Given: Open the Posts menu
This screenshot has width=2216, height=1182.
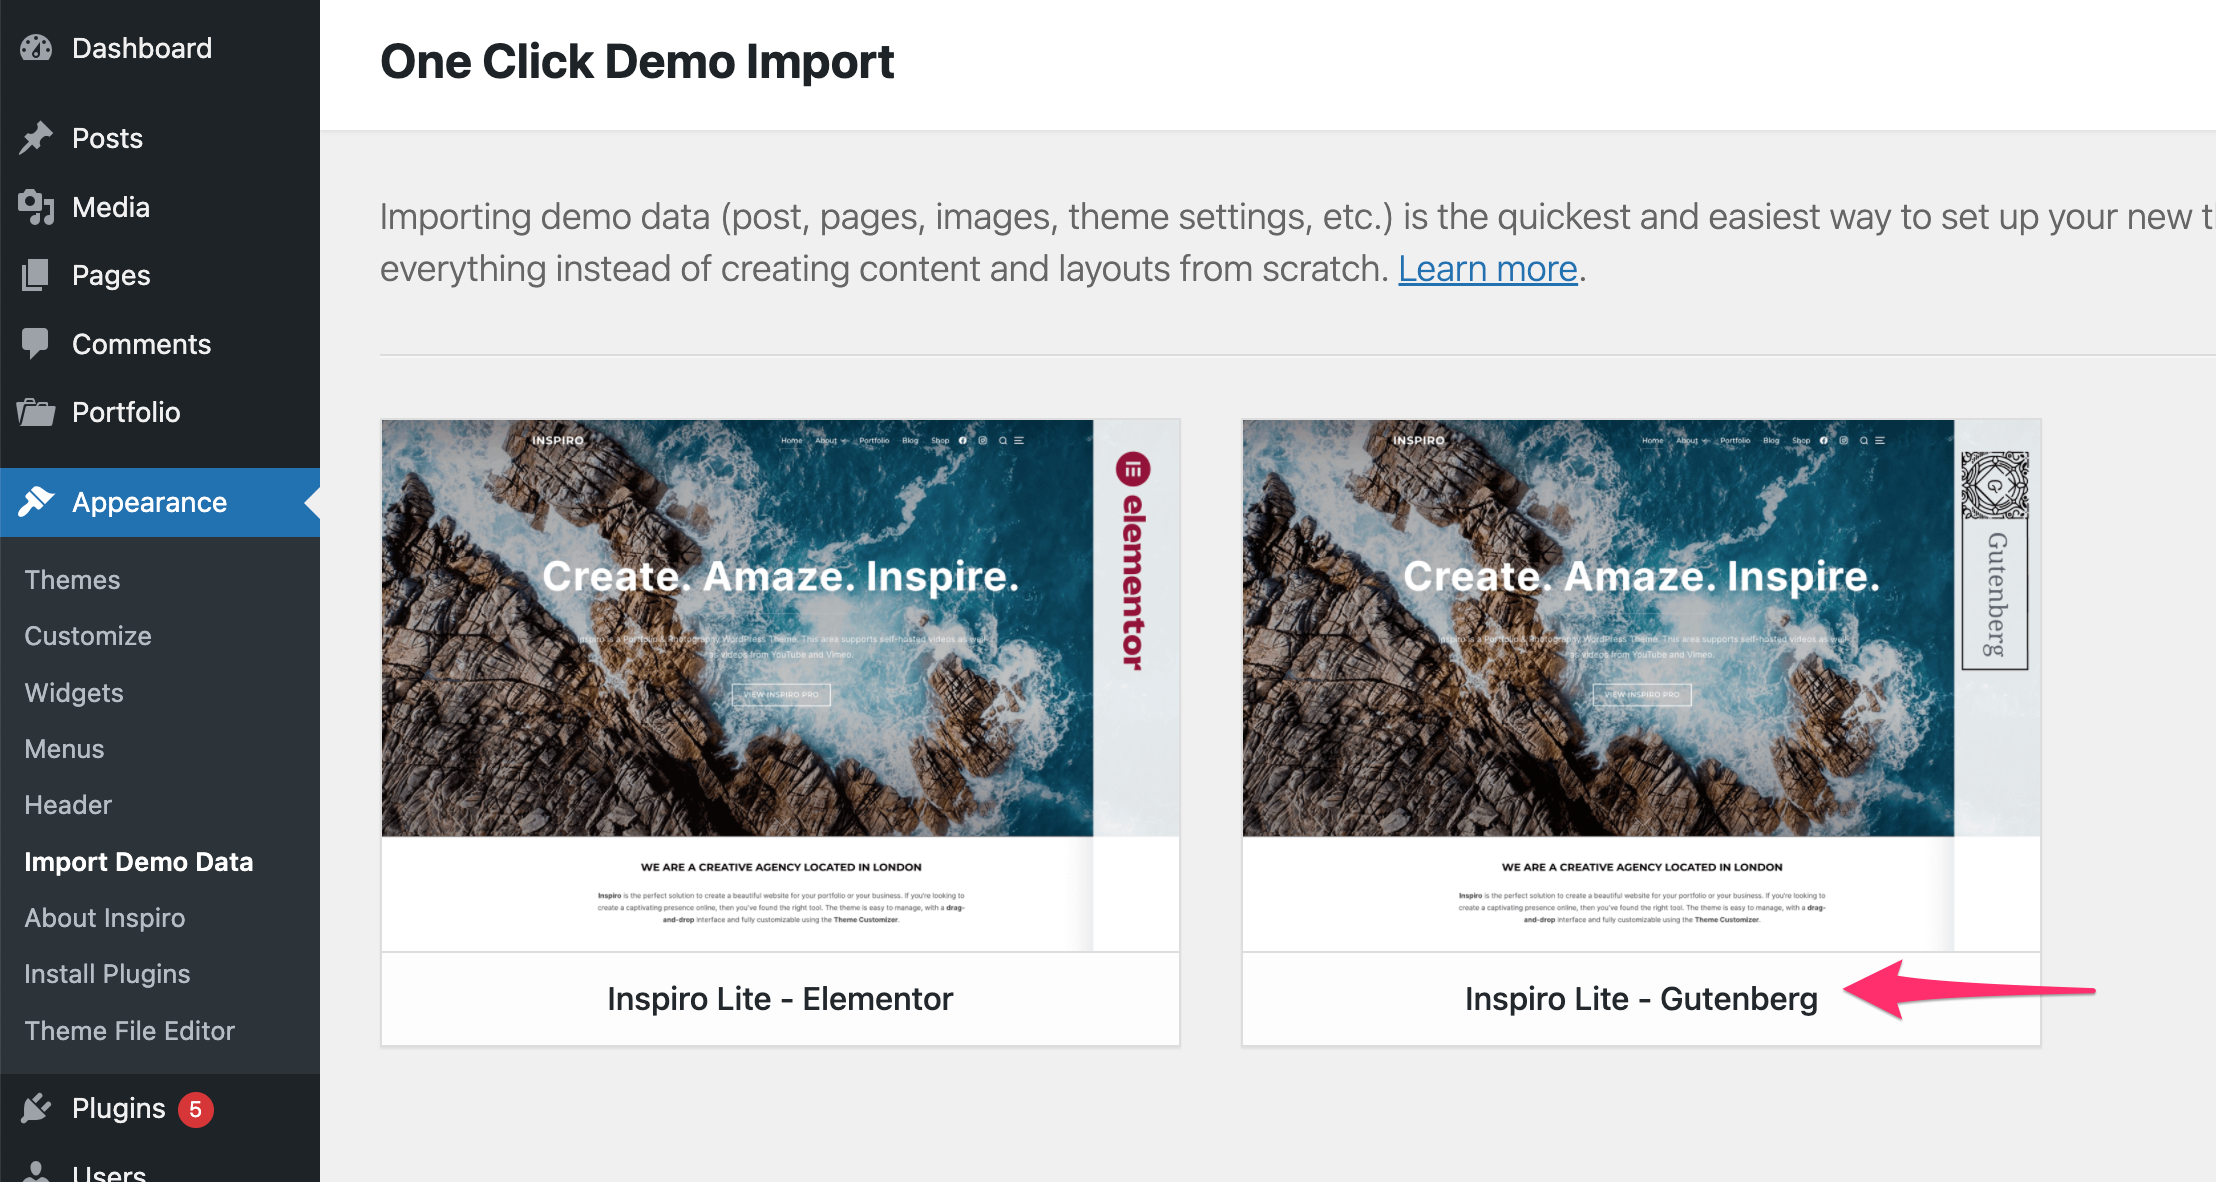Looking at the screenshot, I should pos(160,138).
